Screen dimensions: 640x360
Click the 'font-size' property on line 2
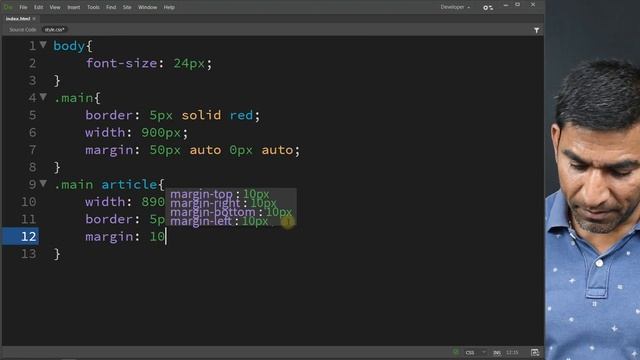click(122, 63)
